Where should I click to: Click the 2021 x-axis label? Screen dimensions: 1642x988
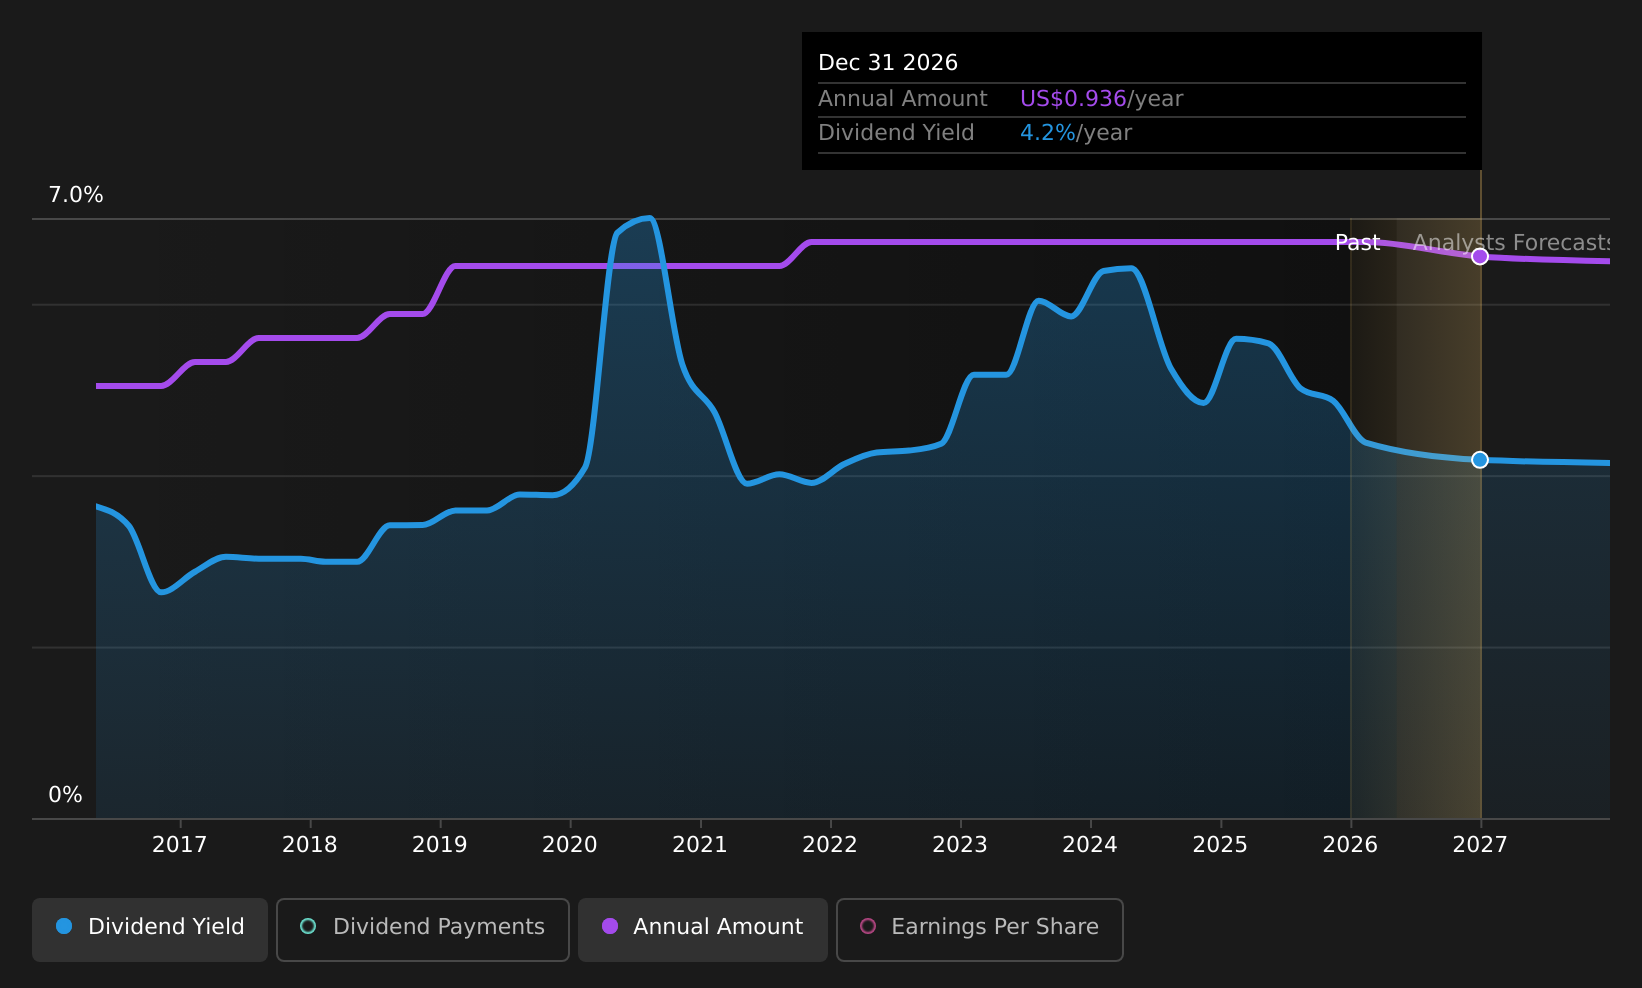[x=700, y=845]
